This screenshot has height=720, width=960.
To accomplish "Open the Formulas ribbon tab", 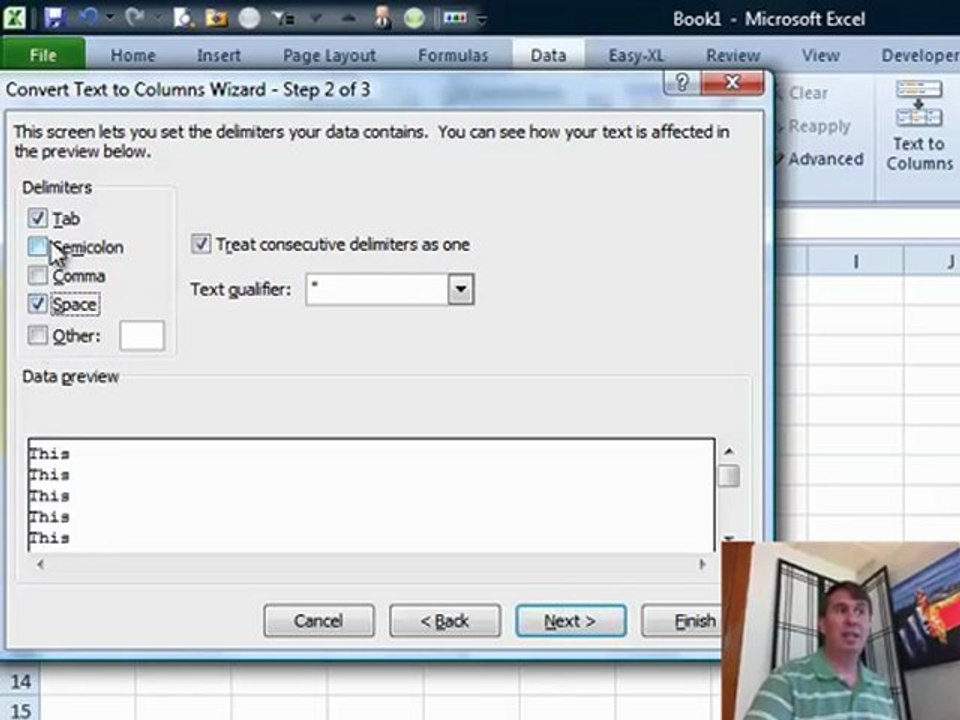I will (x=453, y=55).
